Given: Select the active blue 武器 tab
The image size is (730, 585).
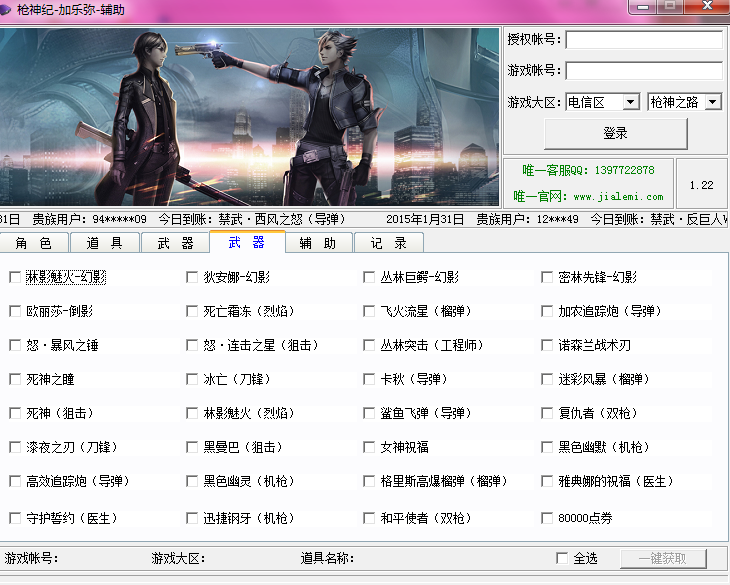Looking at the screenshot, I should 247,242.
